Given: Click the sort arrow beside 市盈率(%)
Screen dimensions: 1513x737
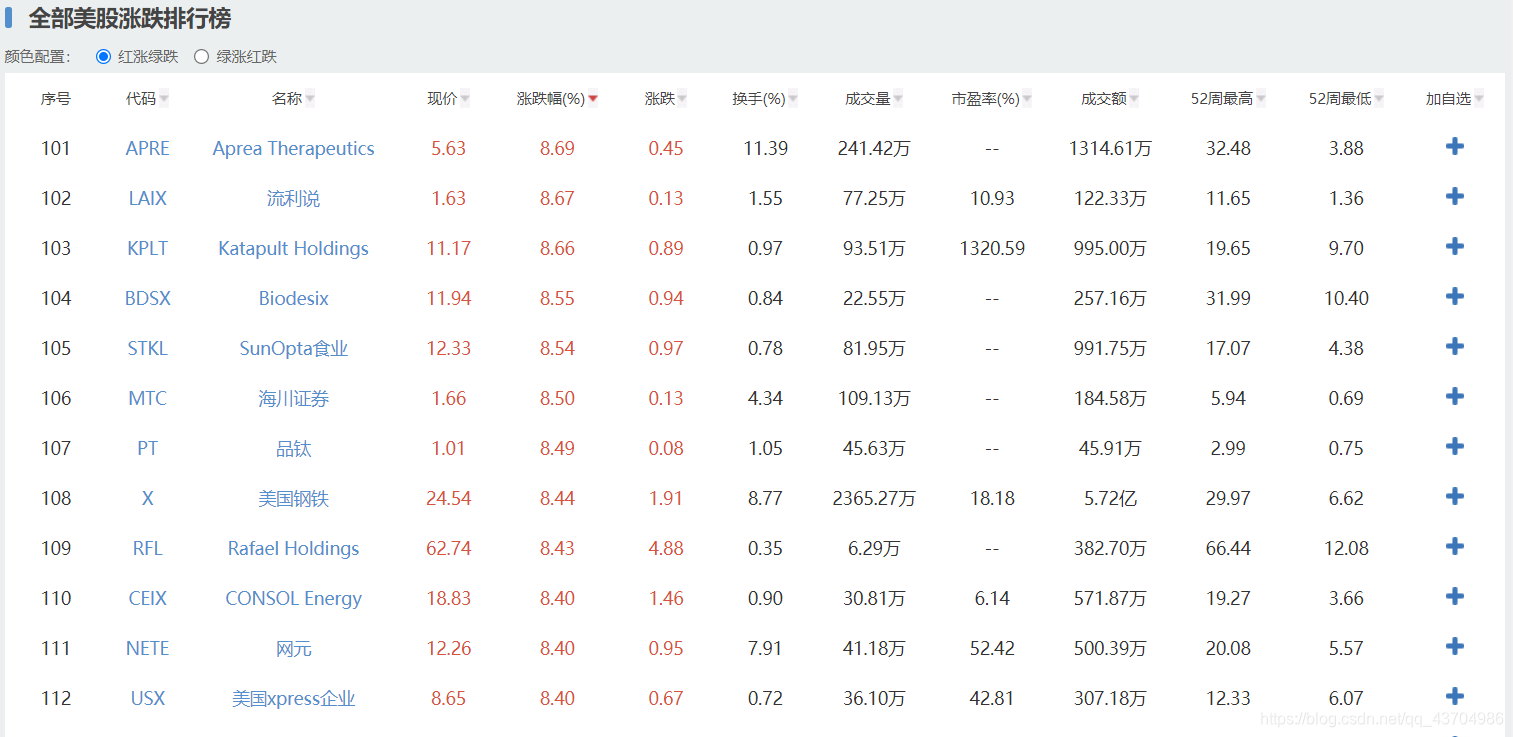Looking at the screenshot, I should point(1027,99).
